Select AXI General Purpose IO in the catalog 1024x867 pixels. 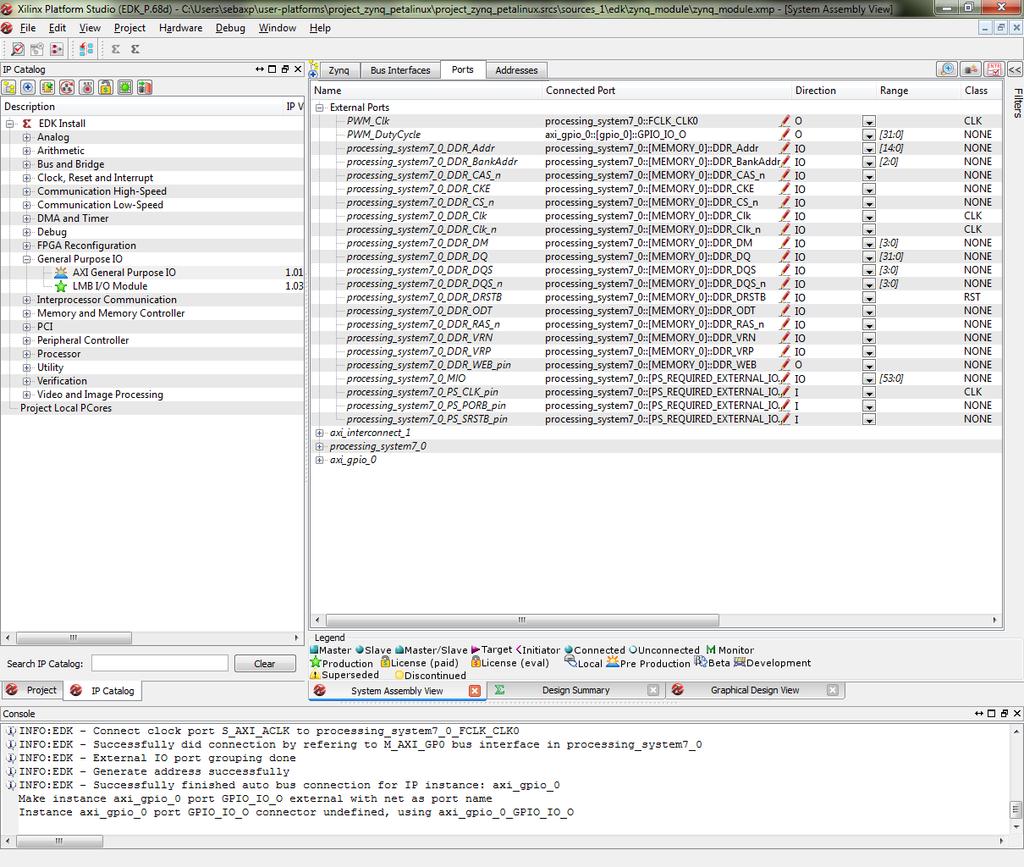(x=124, y=273)
